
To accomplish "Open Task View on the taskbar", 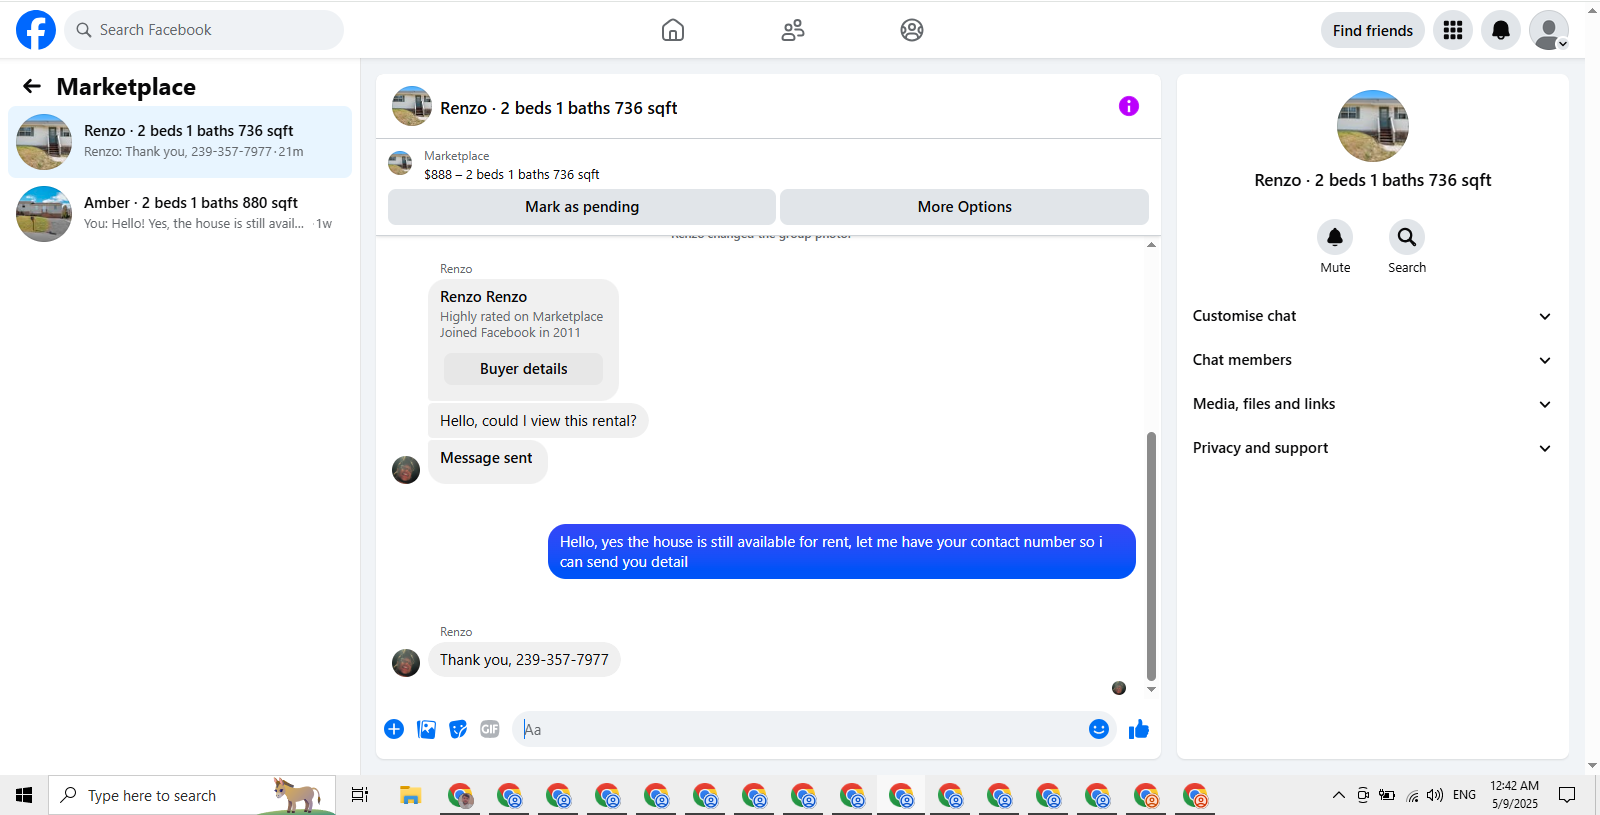I will coord(360,795).
